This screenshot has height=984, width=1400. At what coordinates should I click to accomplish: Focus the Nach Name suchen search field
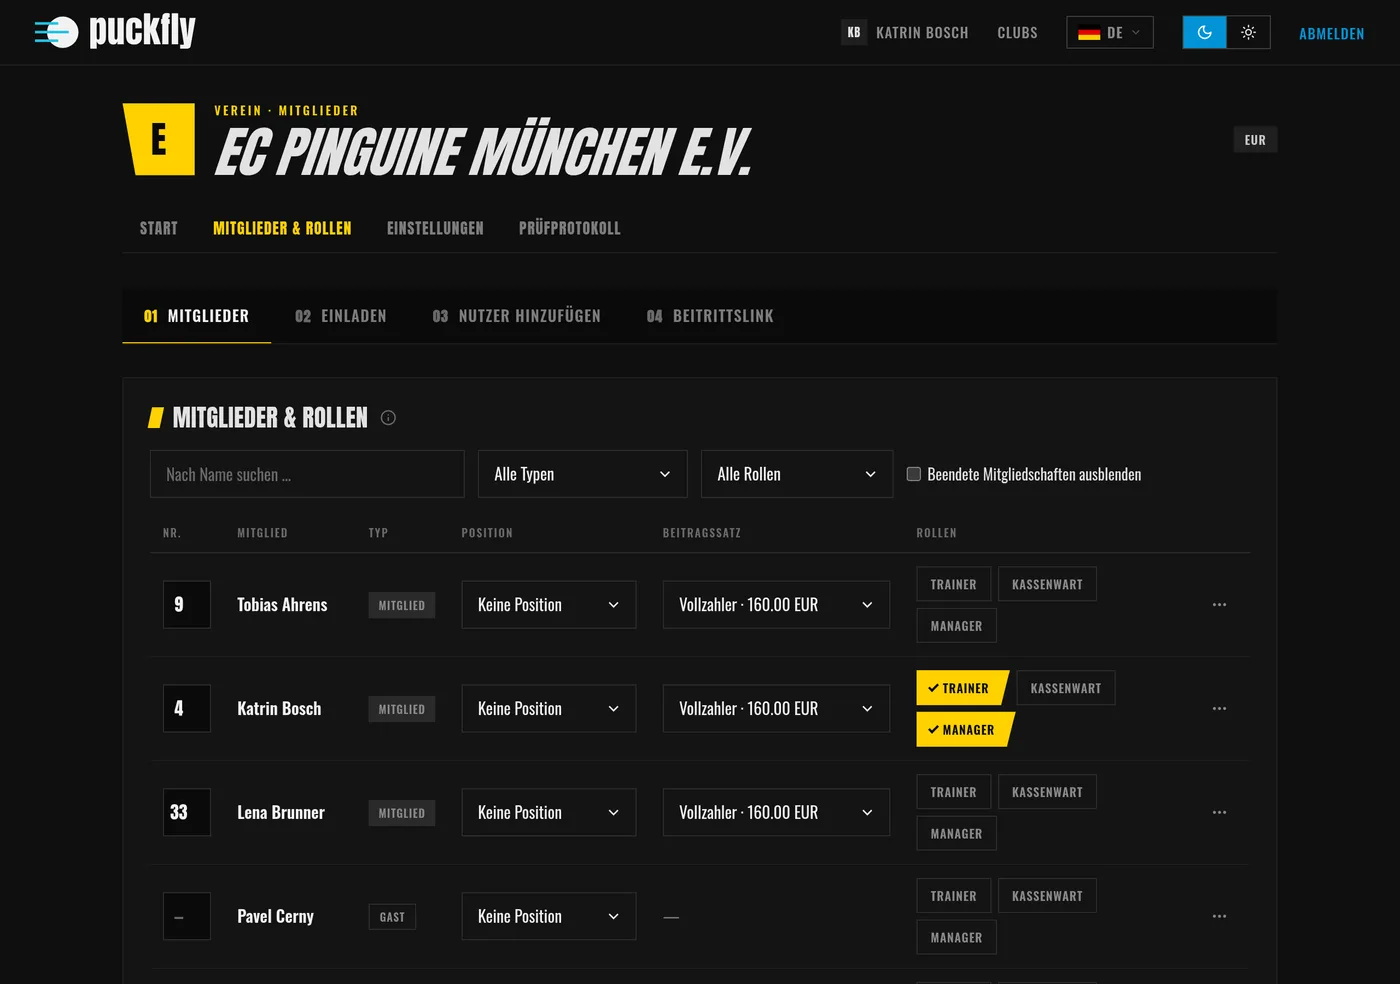click(307, 474)
